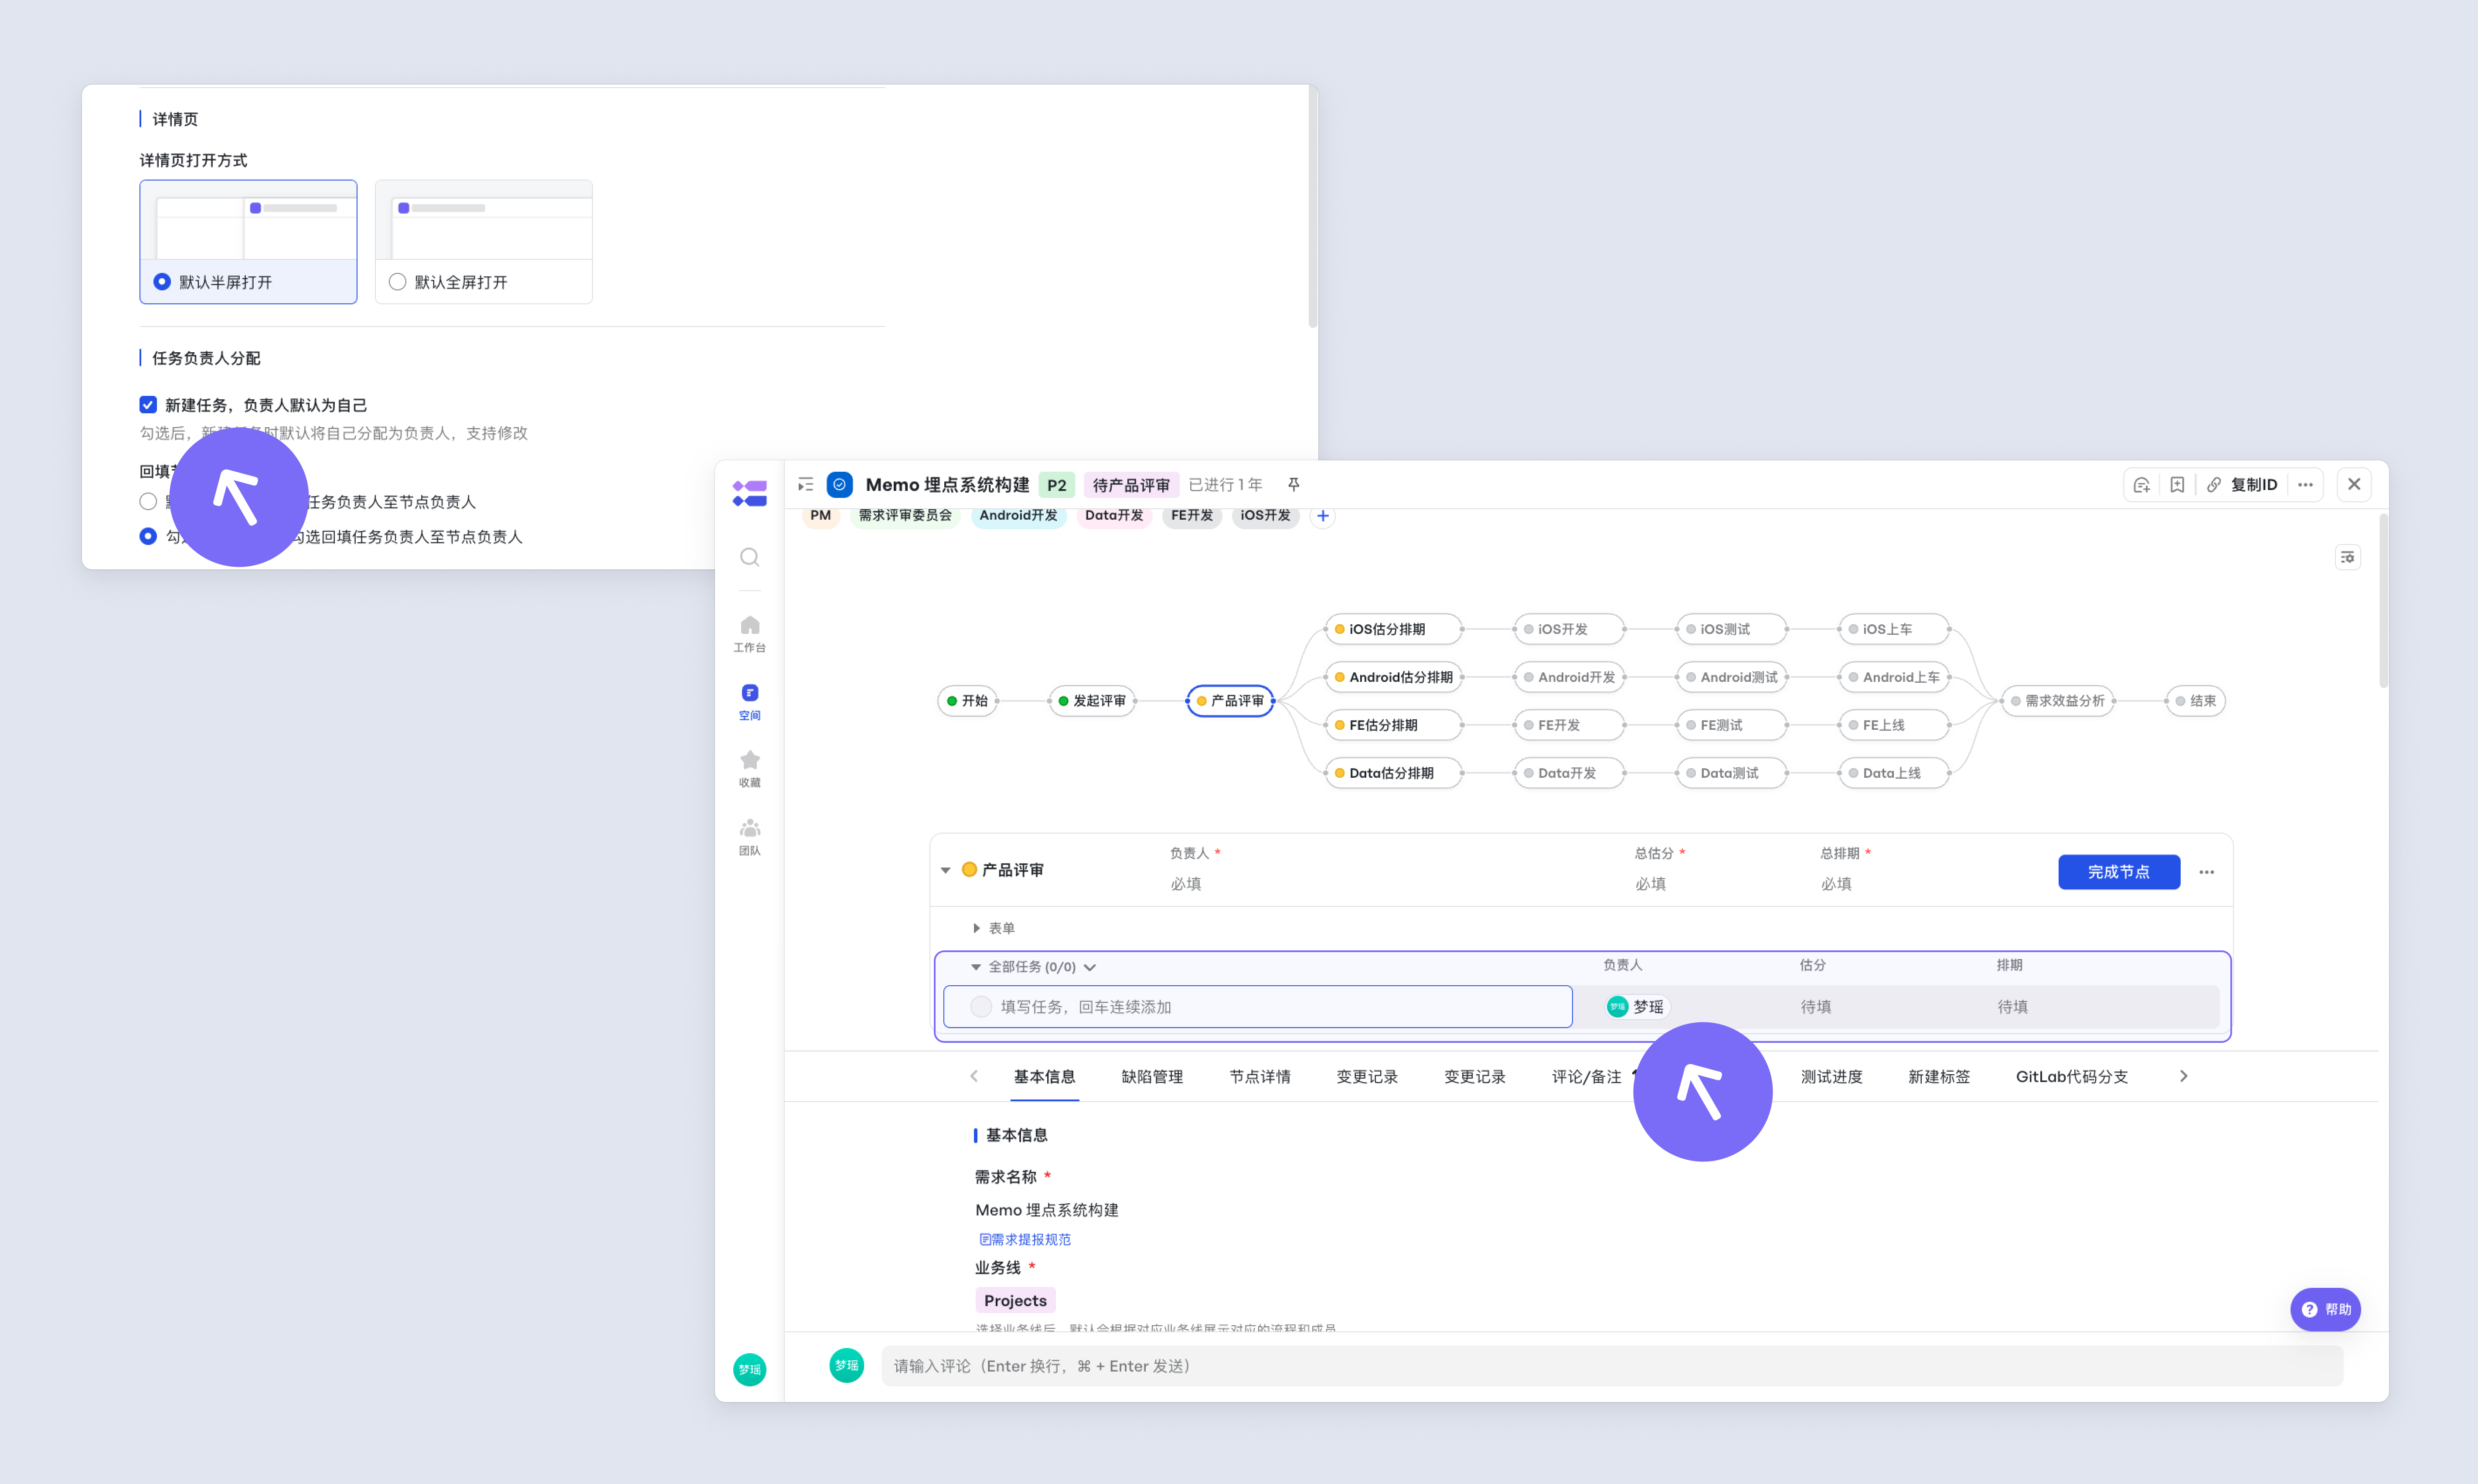Open 收藏 favorites in the sidebar

point(749,769)
